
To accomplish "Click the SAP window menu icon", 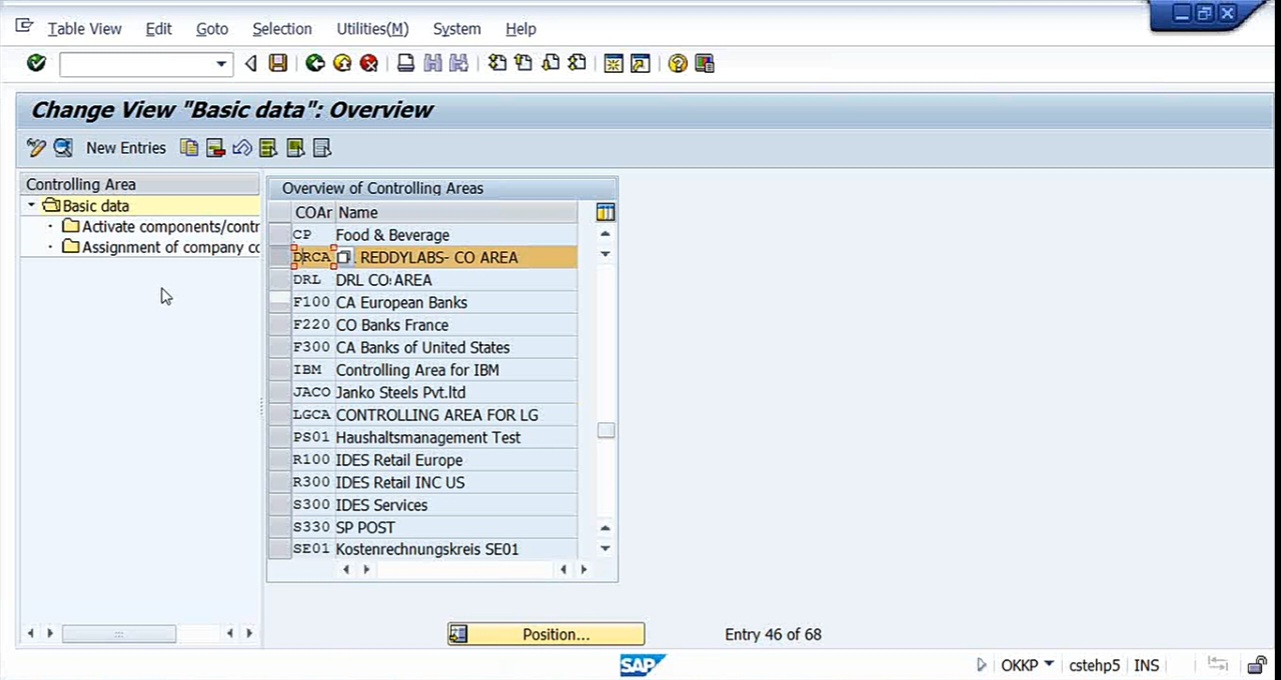I will click(x=24, y=27).
